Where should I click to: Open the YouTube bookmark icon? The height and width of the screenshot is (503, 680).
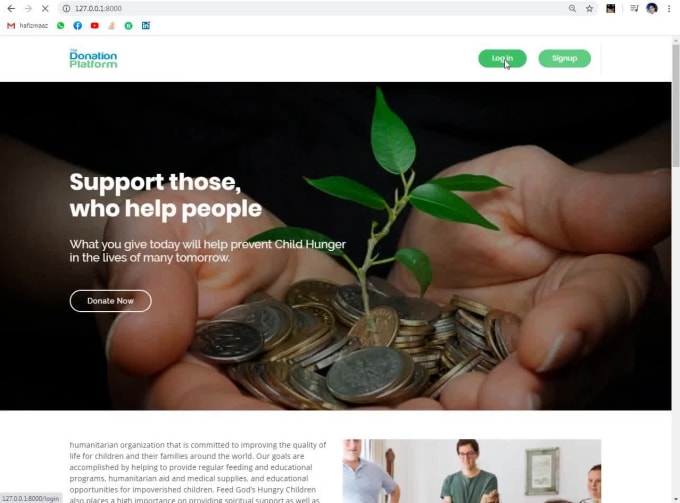click(x=95, y=26)
